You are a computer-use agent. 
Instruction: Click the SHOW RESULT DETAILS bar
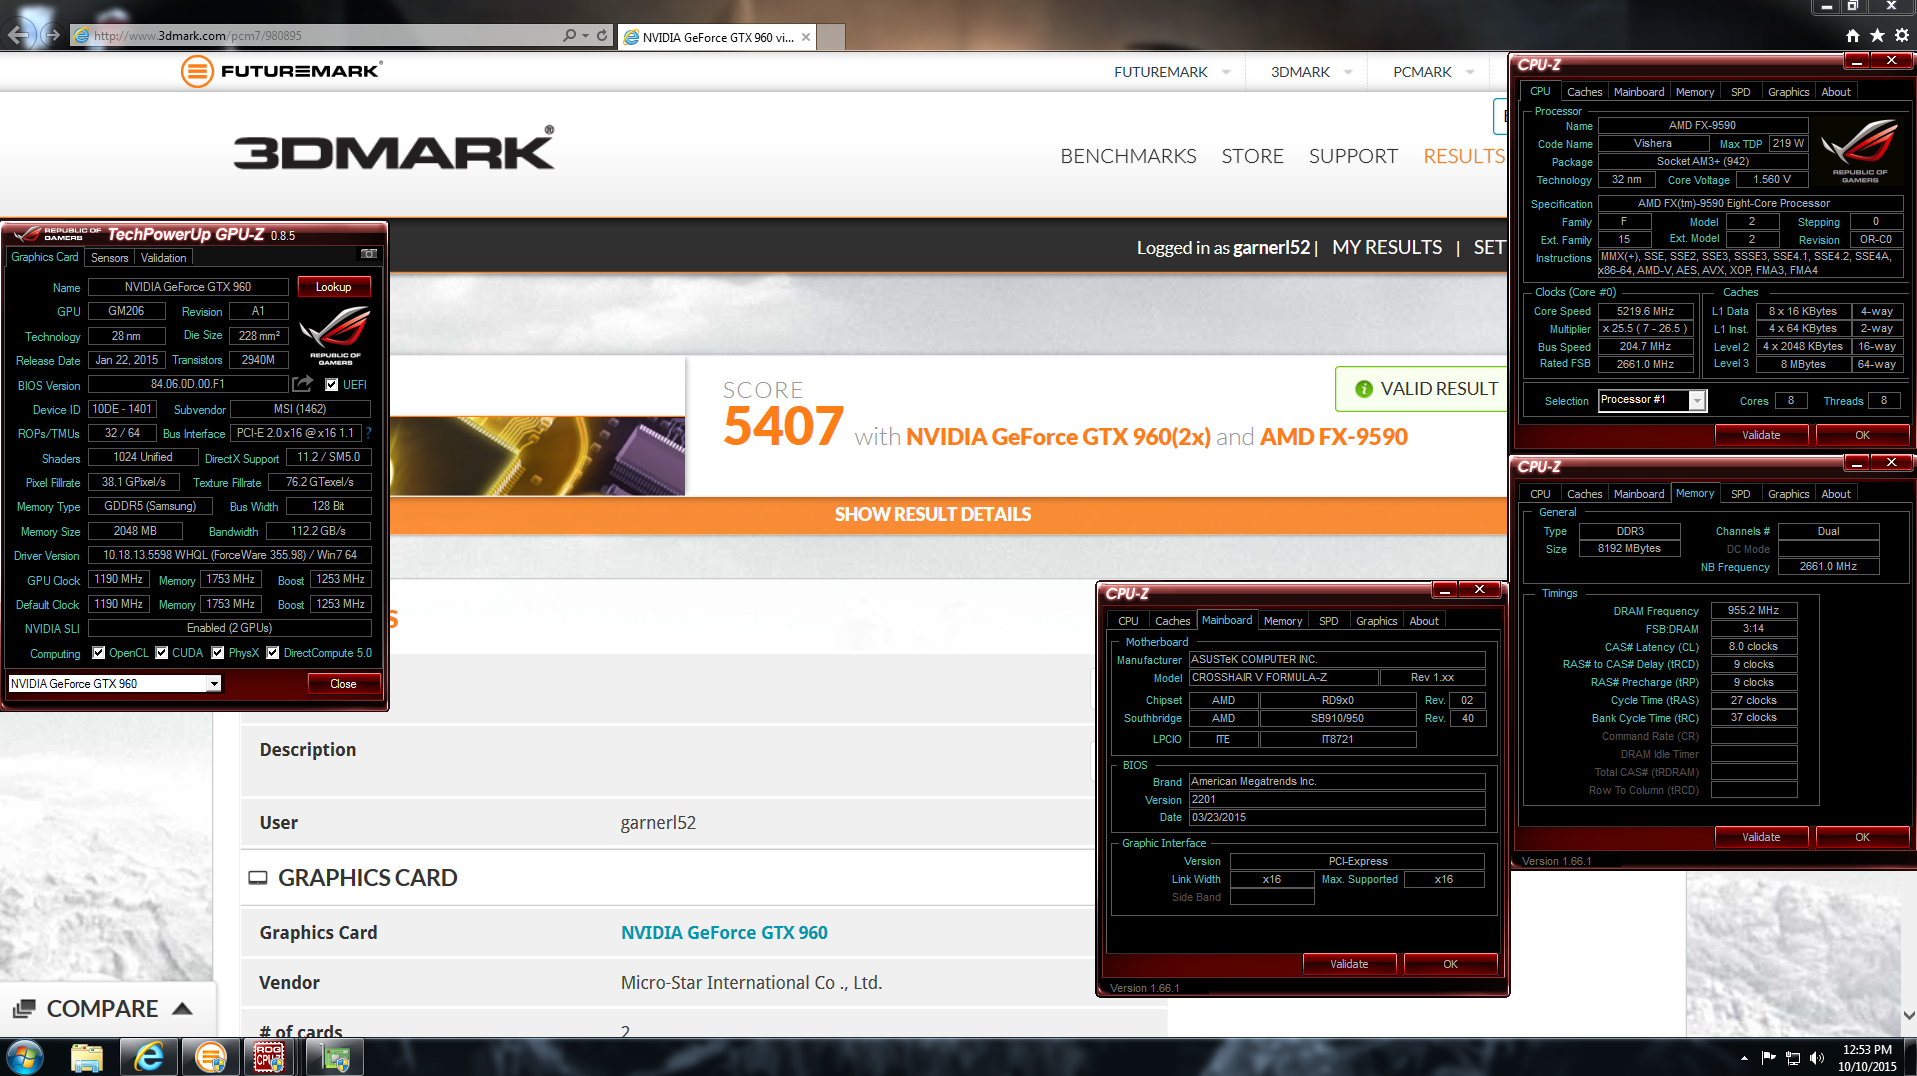pyautogui.click(x=932, y=515)
